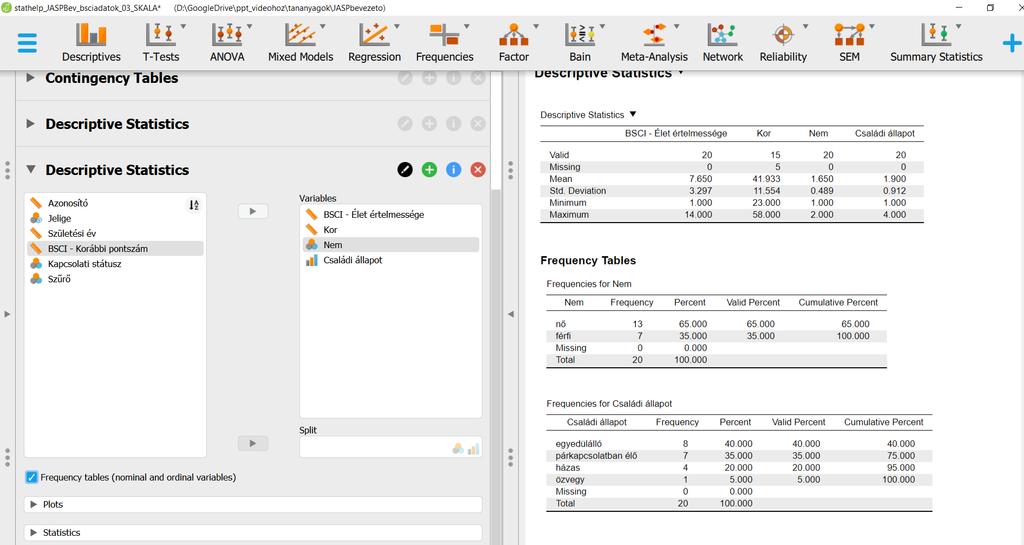The height and width of the screenshot is (545, 1024).
Task: Open the T-Tests module menu
Action: pyautogui.click(x=161, y=42)
